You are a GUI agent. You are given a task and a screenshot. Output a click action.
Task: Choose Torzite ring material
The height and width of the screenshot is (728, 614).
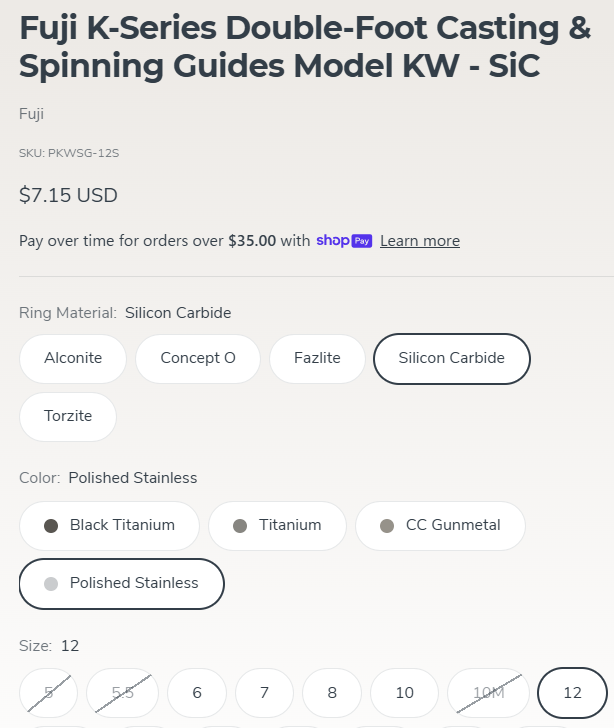[x=68, y=416]
